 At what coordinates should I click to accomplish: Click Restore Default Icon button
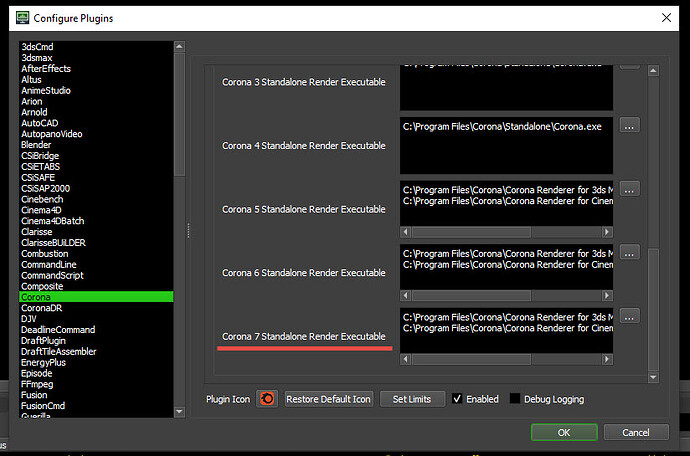point(329,399)
